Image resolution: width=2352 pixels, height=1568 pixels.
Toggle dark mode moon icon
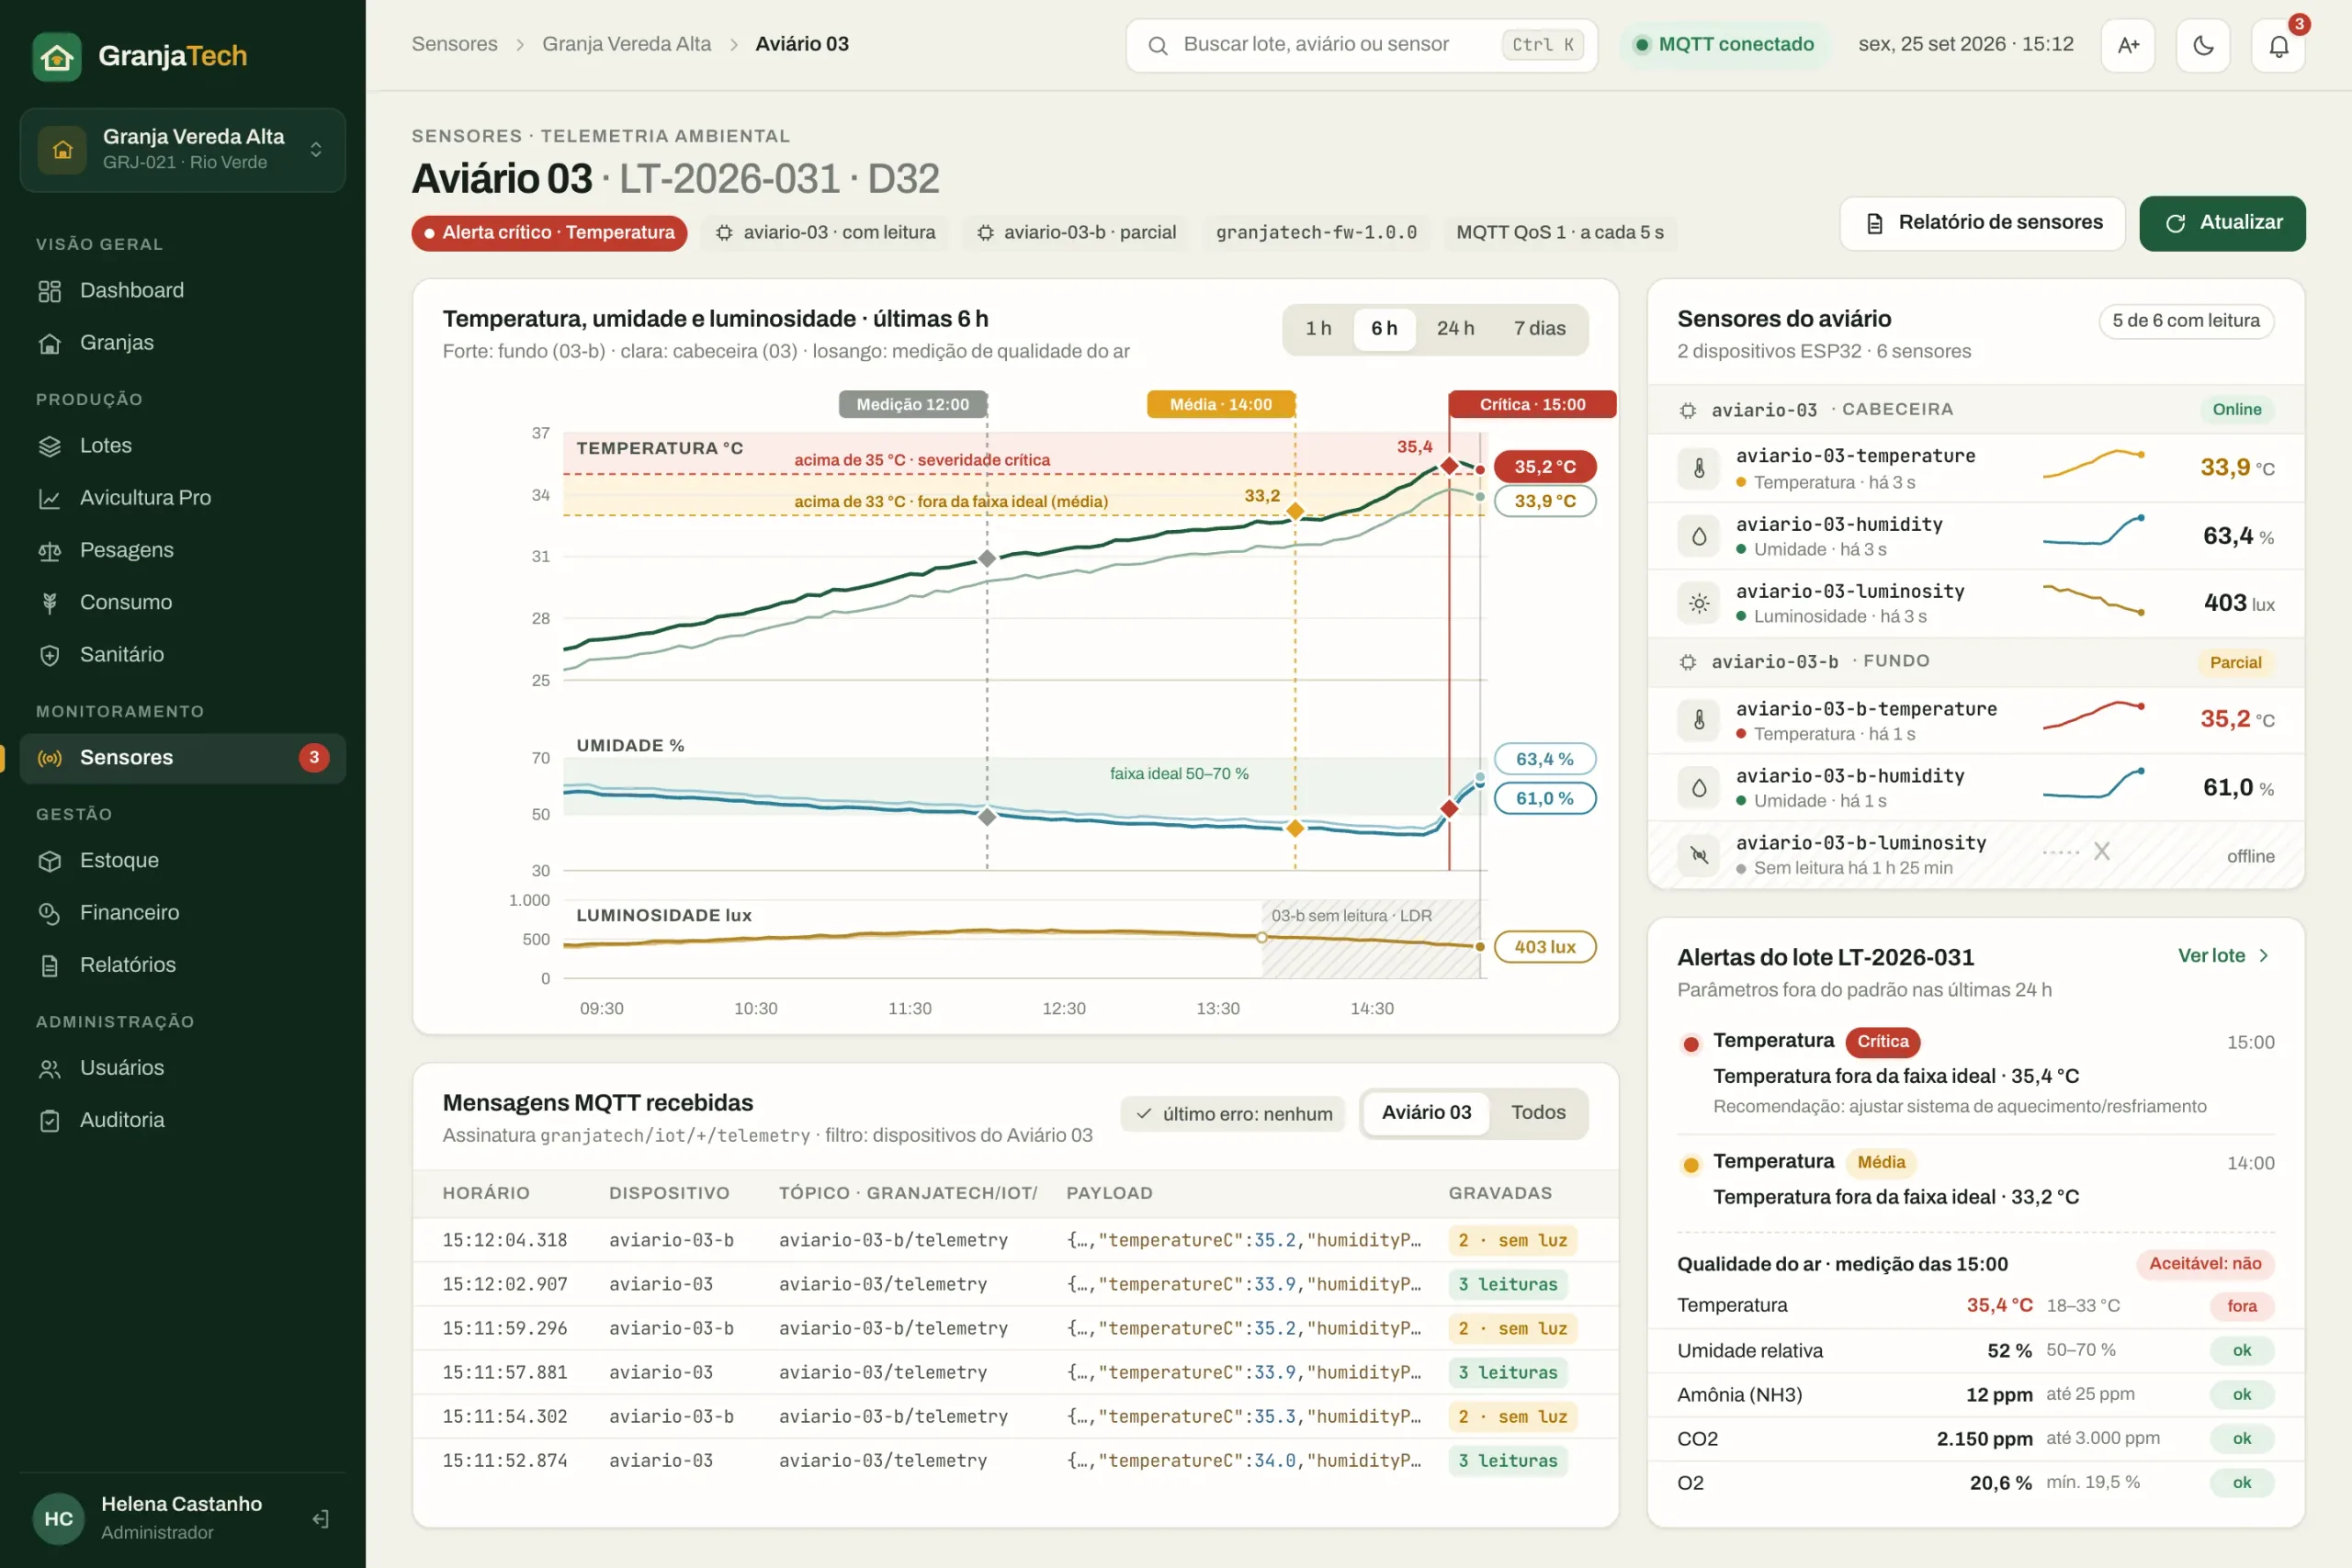coord(2203,45)
